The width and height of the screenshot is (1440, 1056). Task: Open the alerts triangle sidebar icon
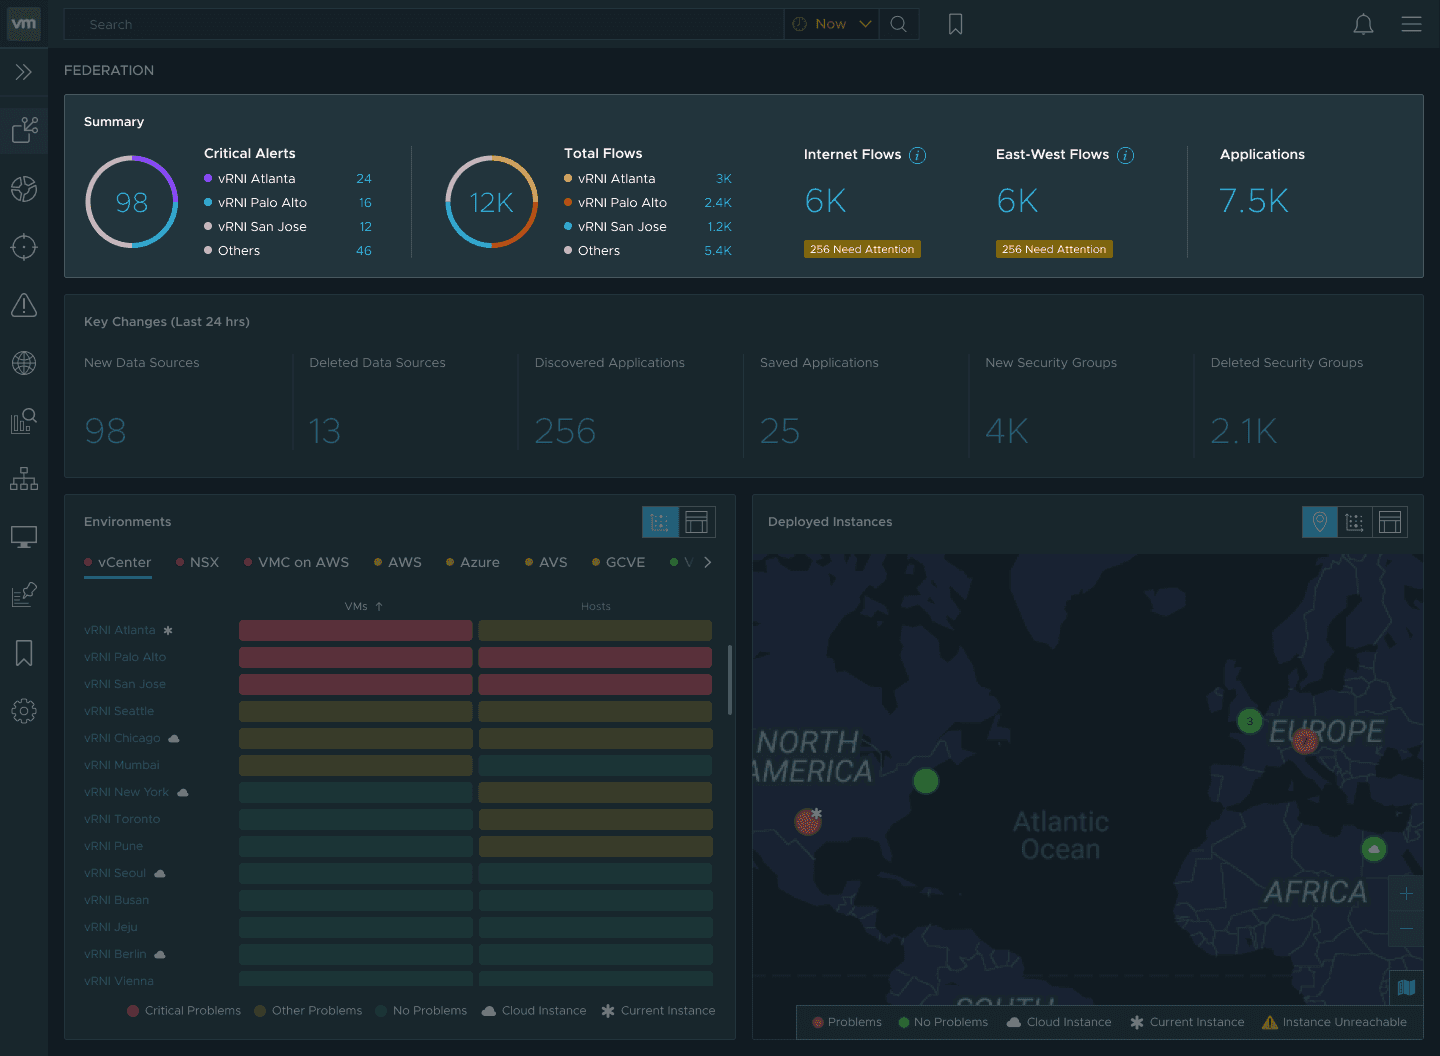[x=24, y=305]
